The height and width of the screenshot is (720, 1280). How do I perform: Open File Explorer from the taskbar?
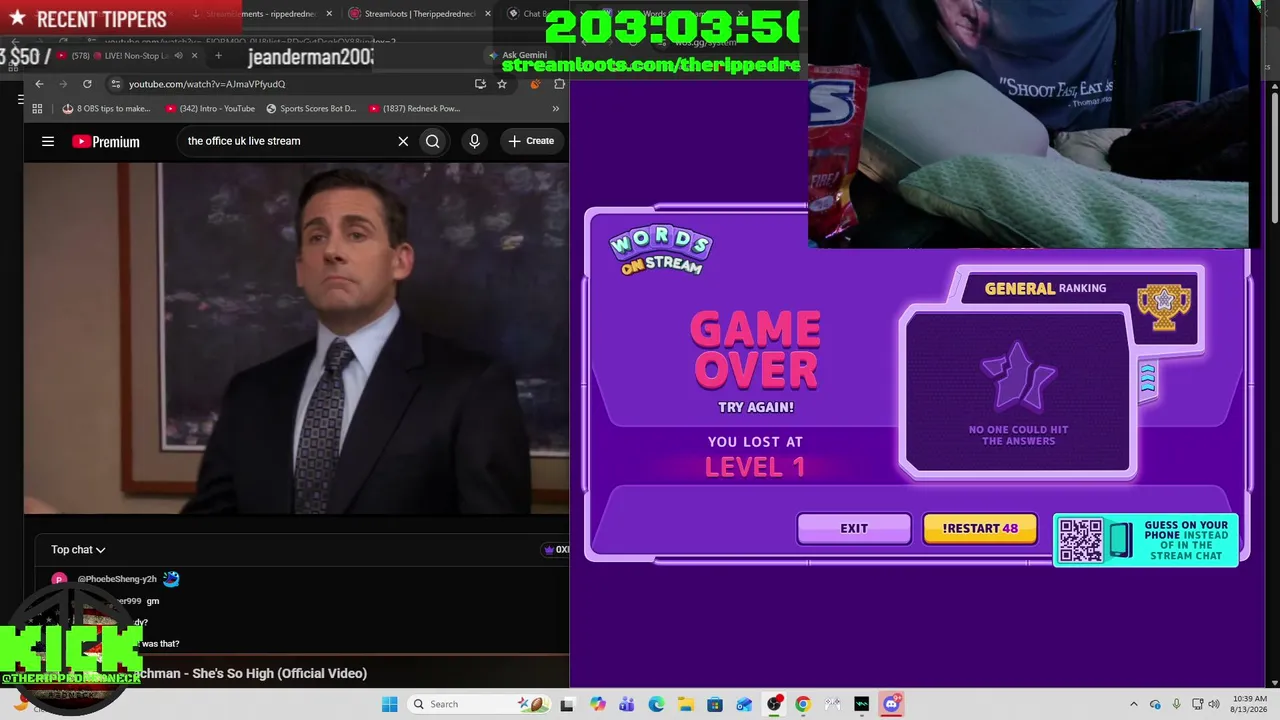click(x=685, y=704)
